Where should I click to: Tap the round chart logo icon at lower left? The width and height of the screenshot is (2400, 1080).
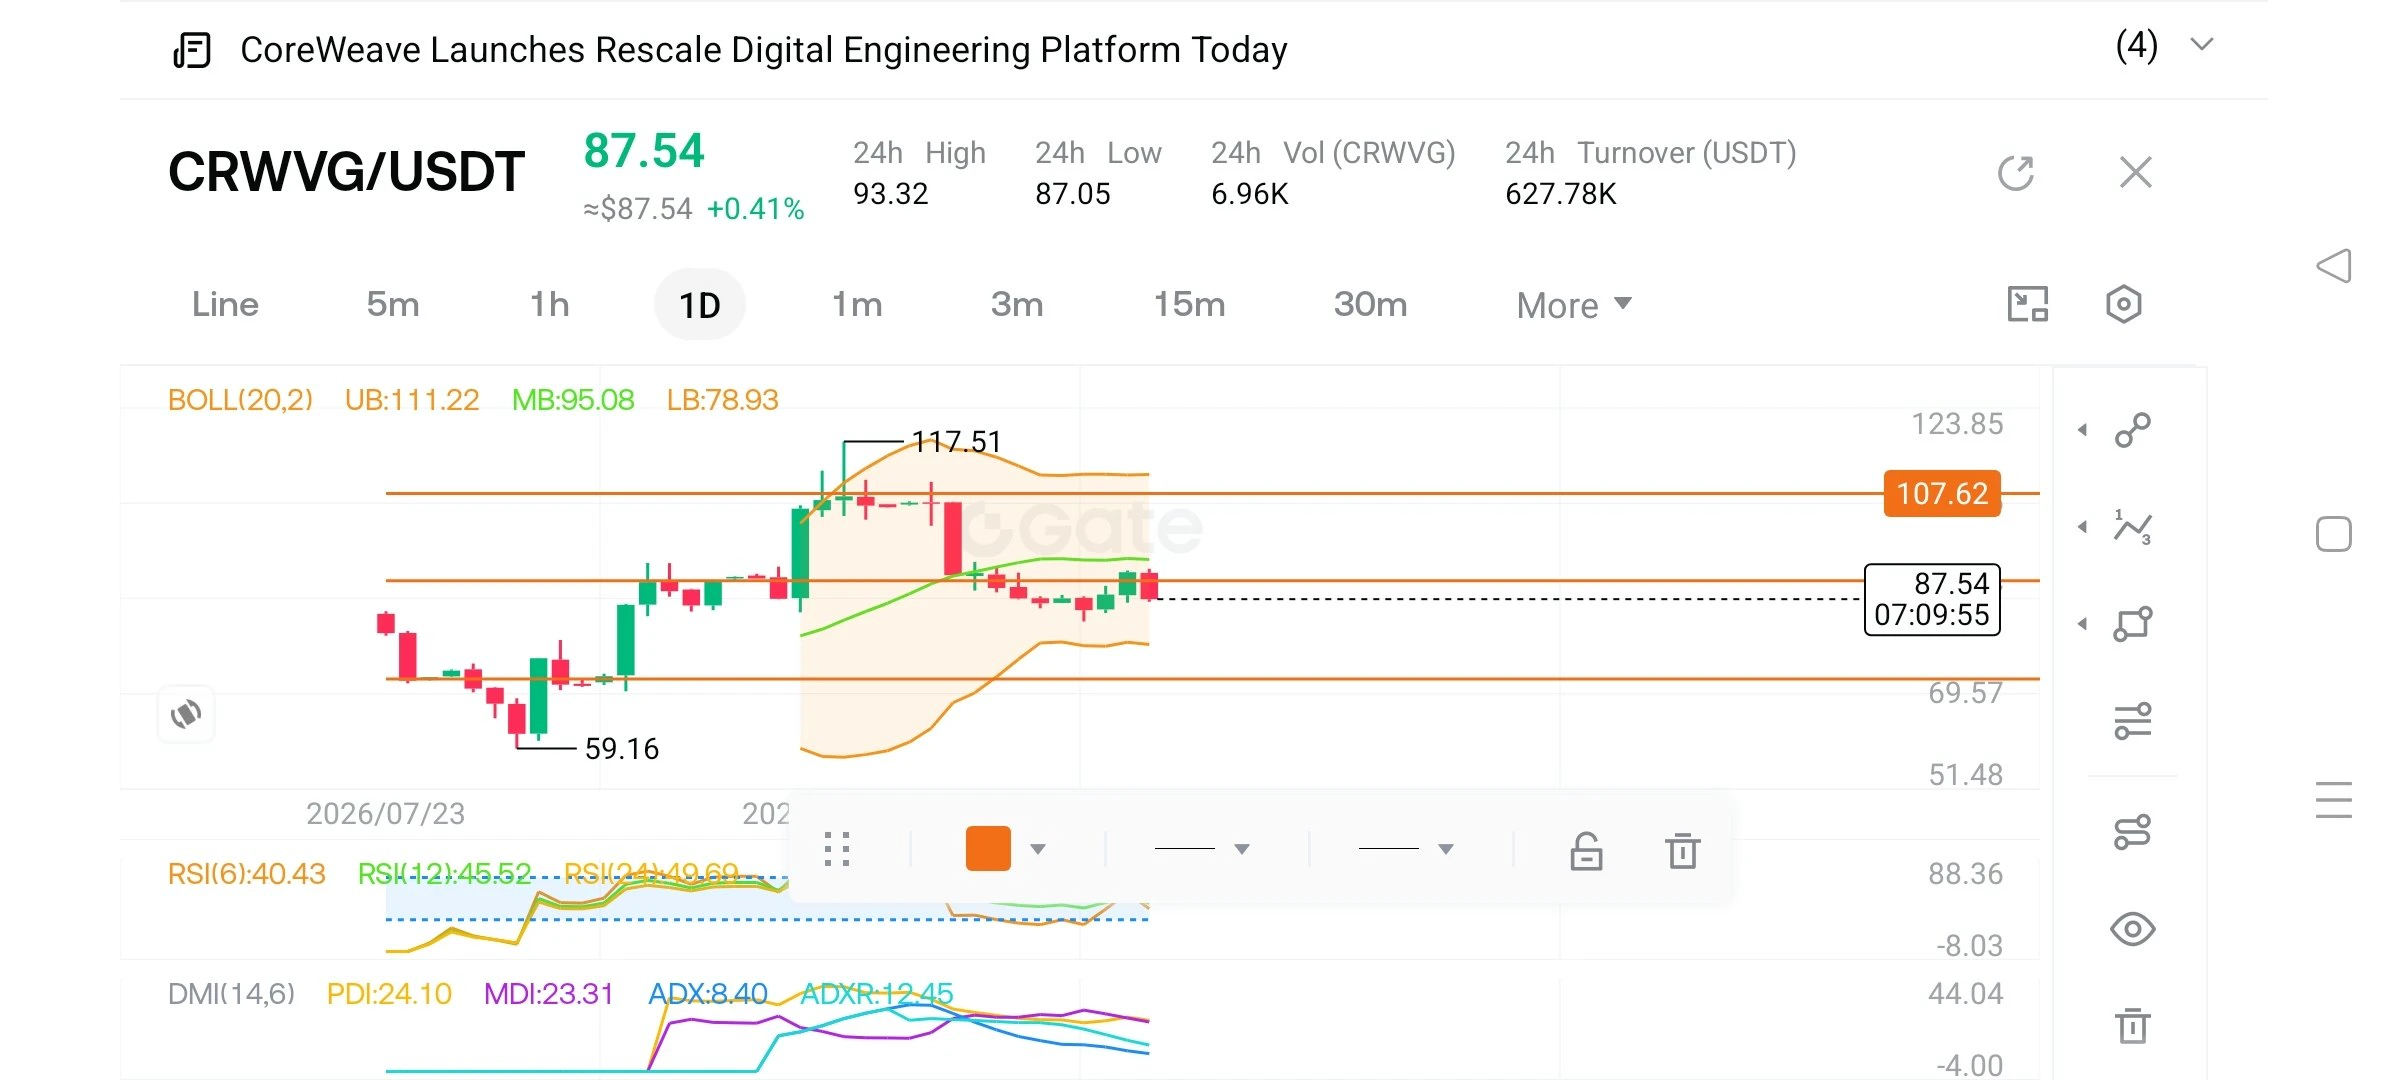point(186,714)
